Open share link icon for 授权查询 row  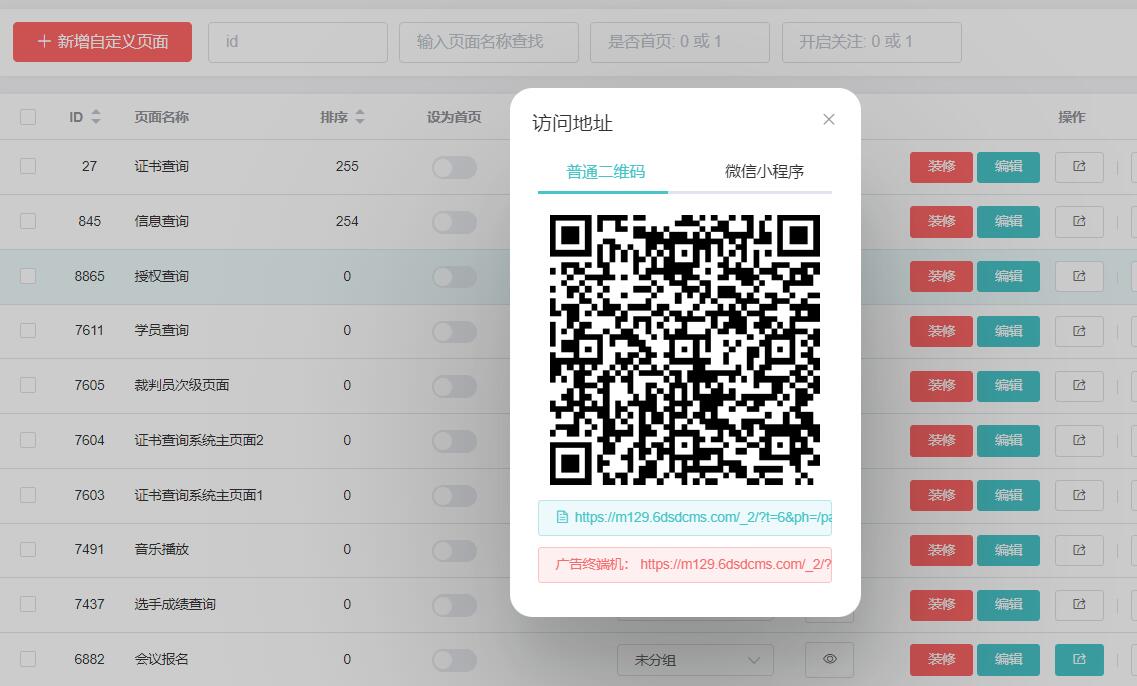[x=1079, y=276]
